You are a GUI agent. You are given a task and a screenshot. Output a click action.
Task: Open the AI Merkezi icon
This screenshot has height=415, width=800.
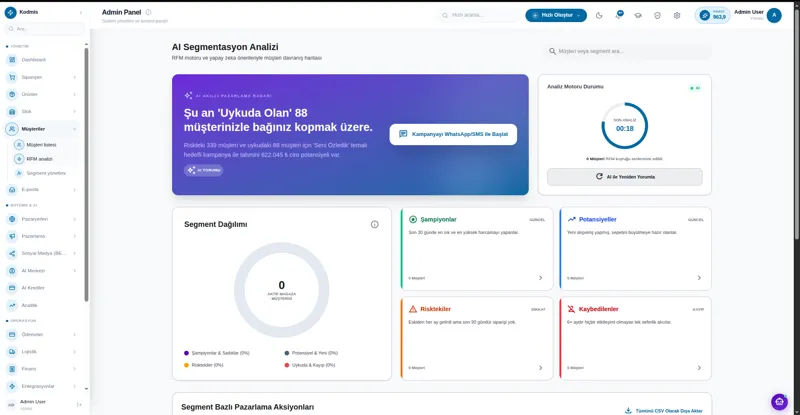click(12, 271)
